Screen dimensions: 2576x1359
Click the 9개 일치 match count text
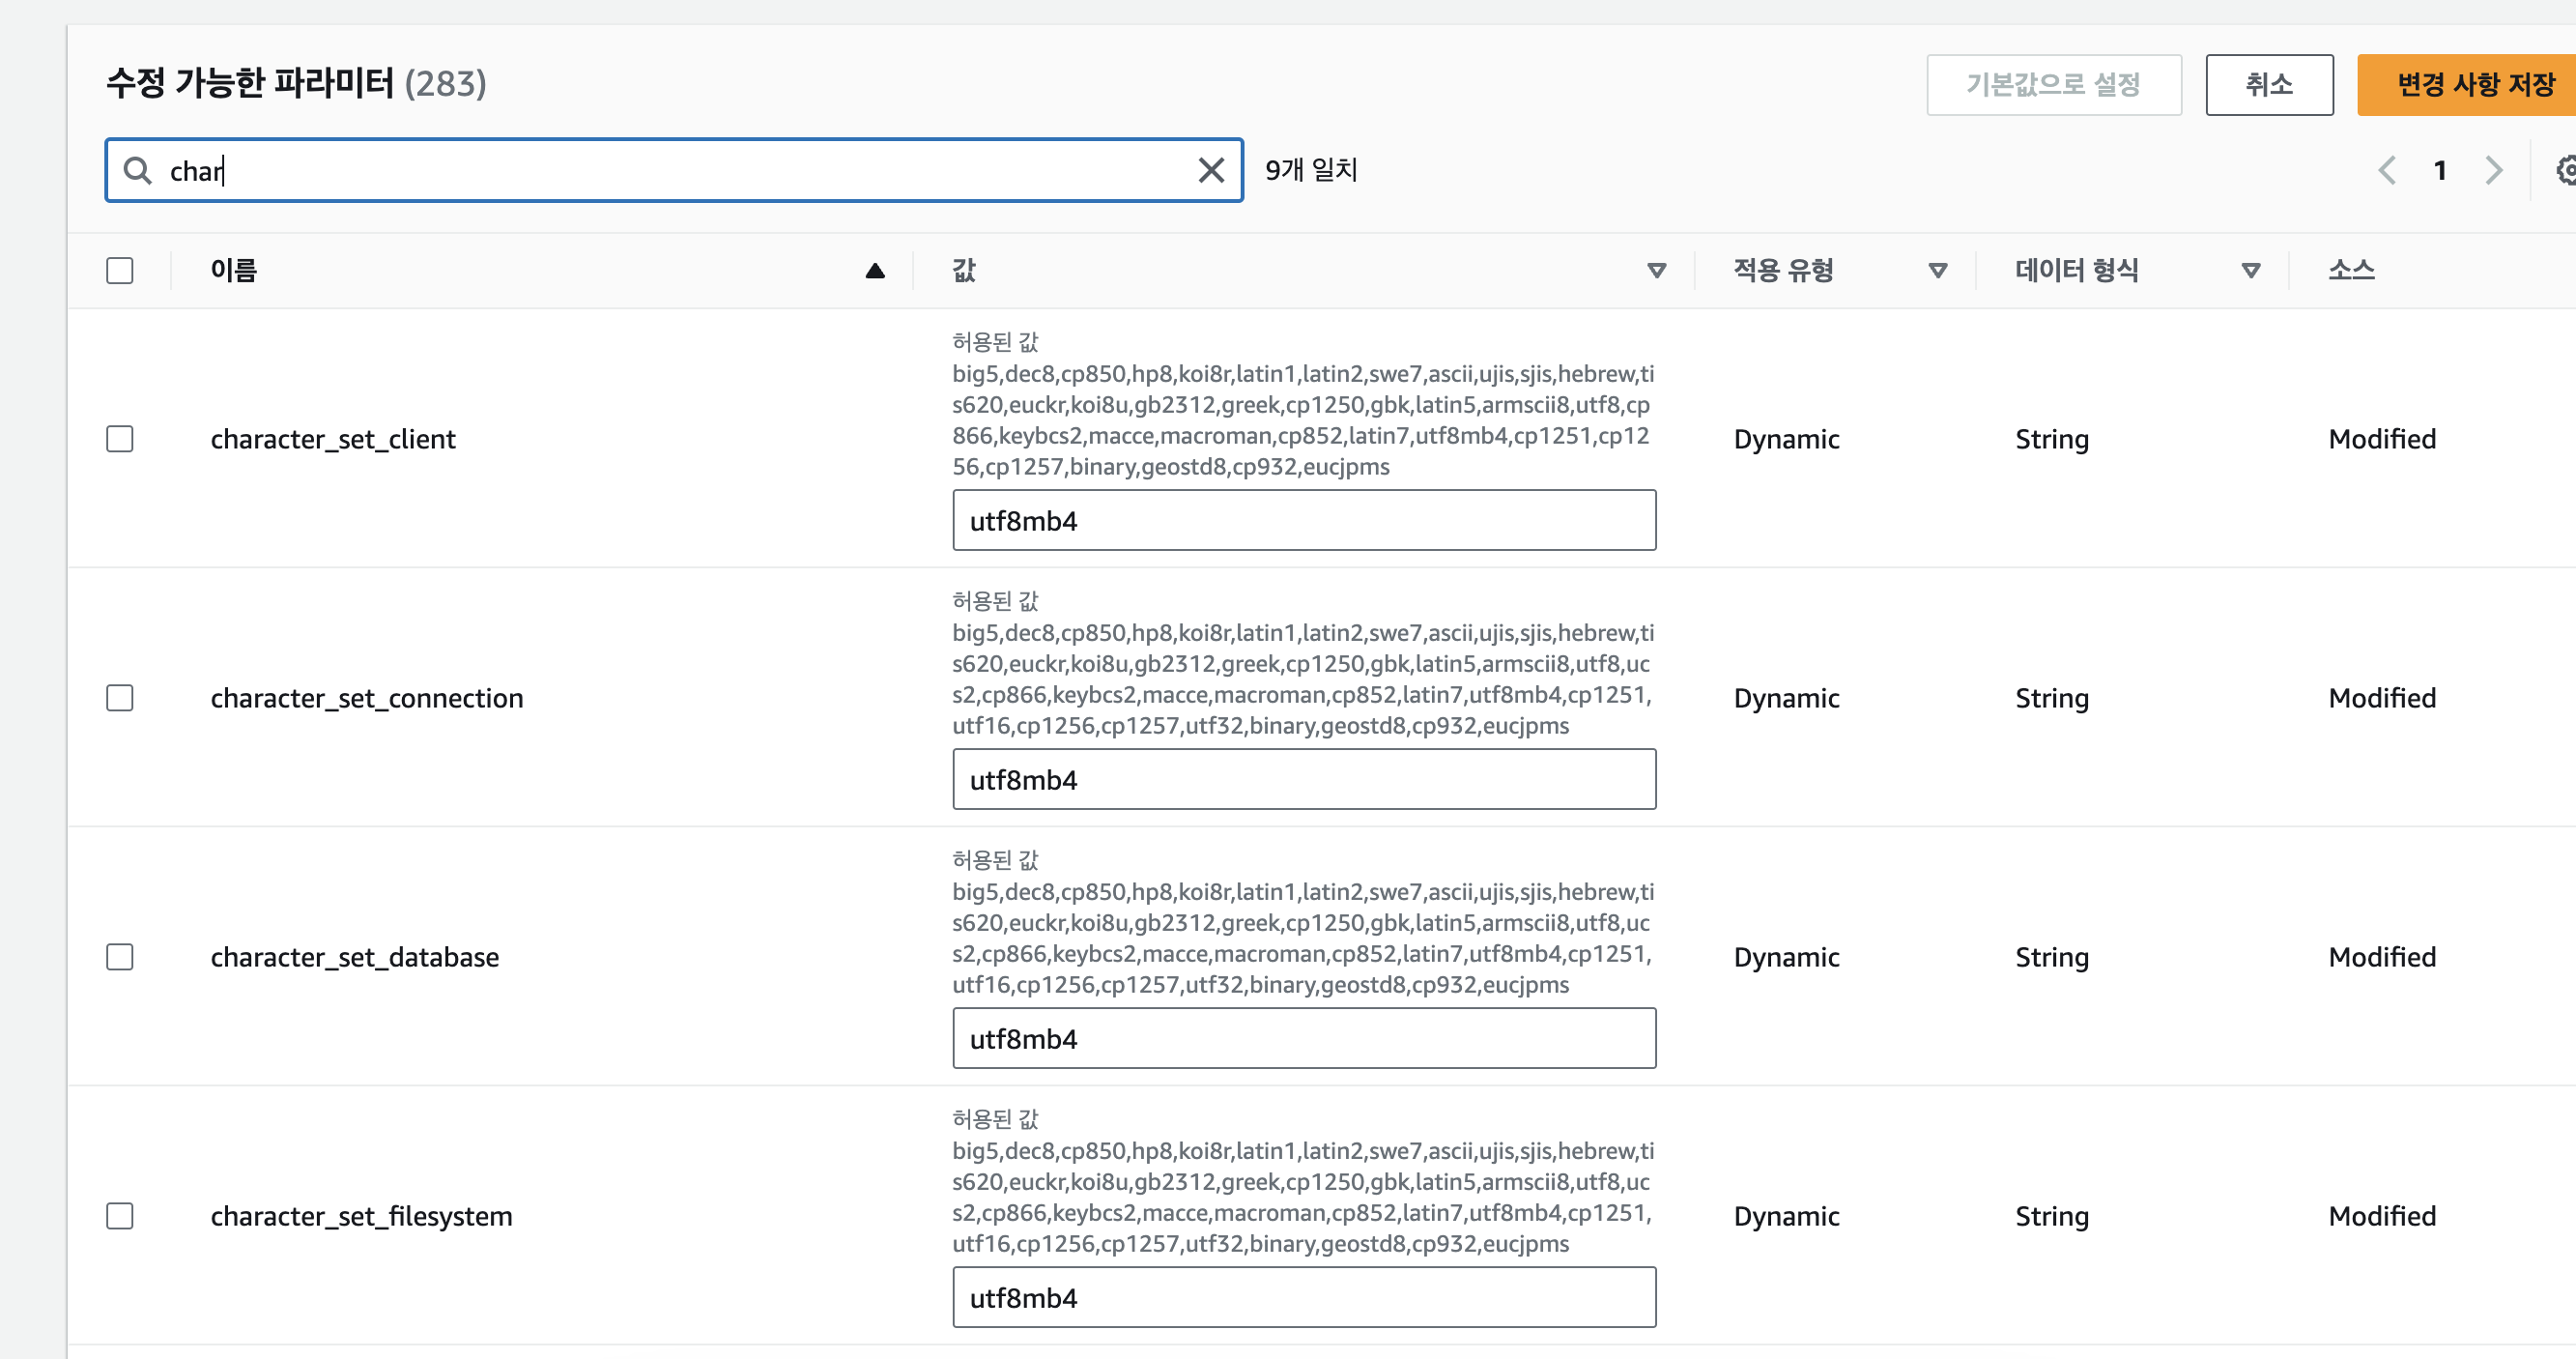pyautogui.click(x=1311, y=171)
